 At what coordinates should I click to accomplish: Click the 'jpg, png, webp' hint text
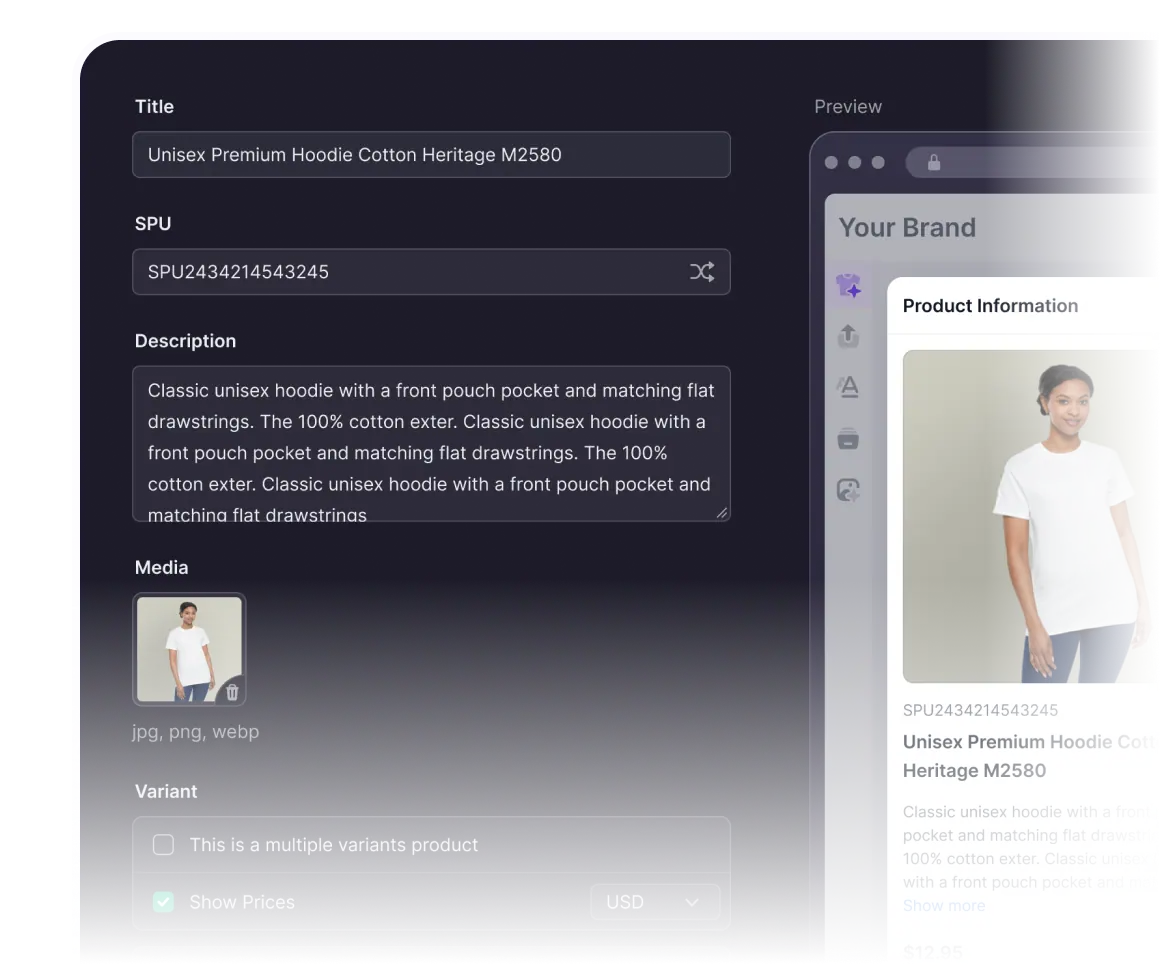coord(195,732)
